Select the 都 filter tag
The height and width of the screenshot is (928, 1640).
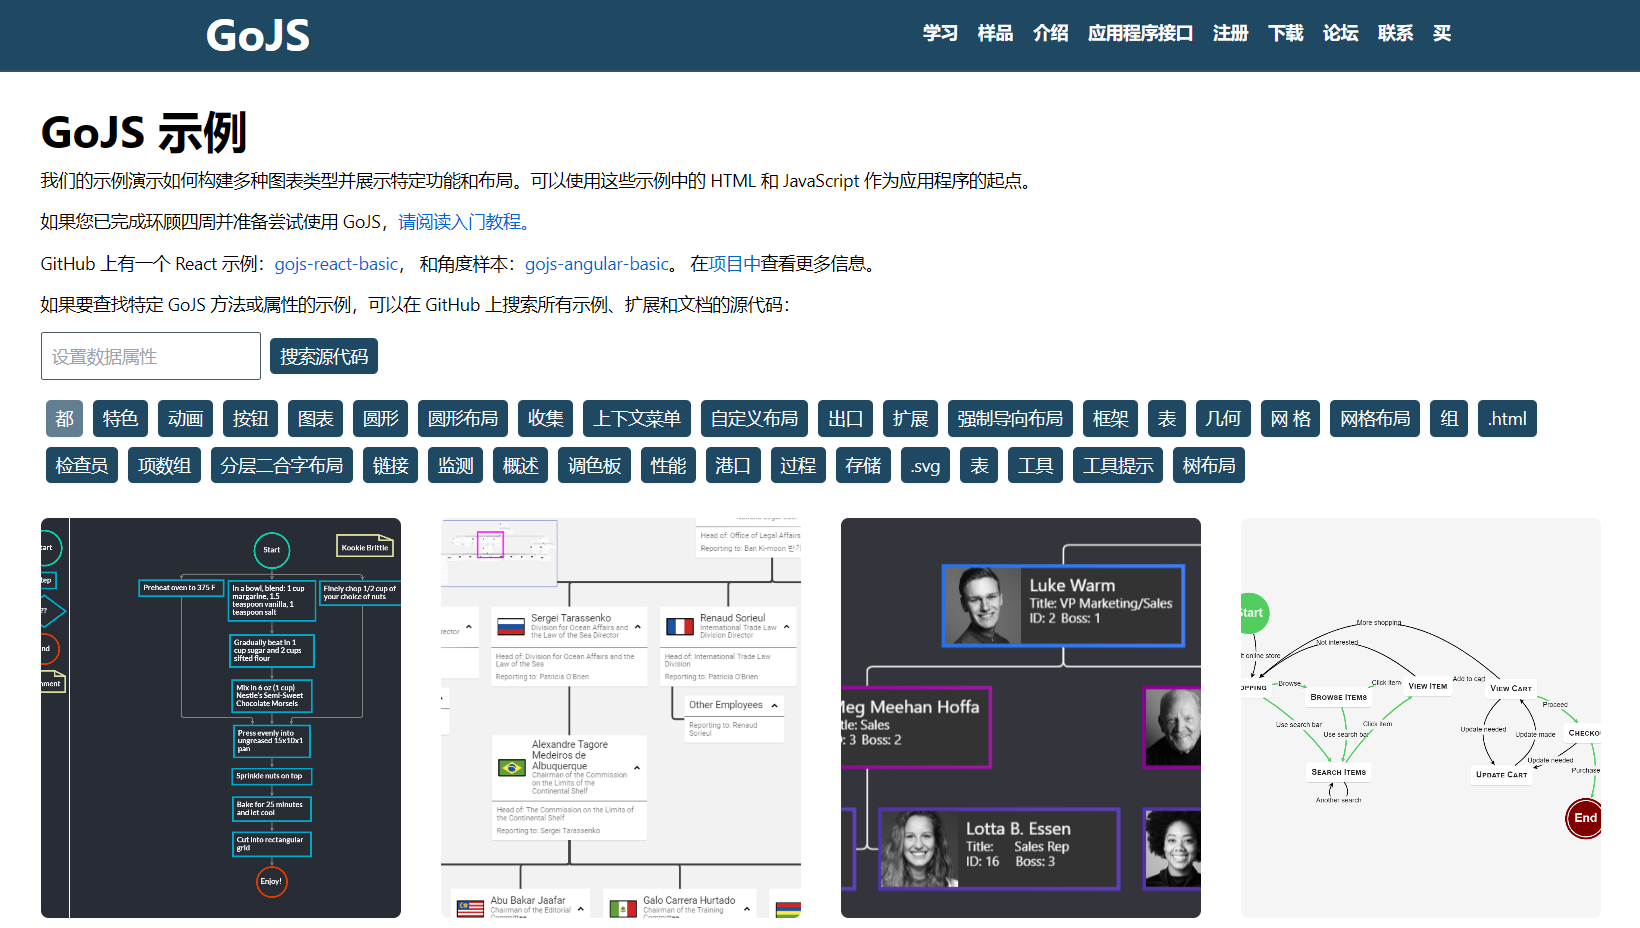(x=64, y=418)
